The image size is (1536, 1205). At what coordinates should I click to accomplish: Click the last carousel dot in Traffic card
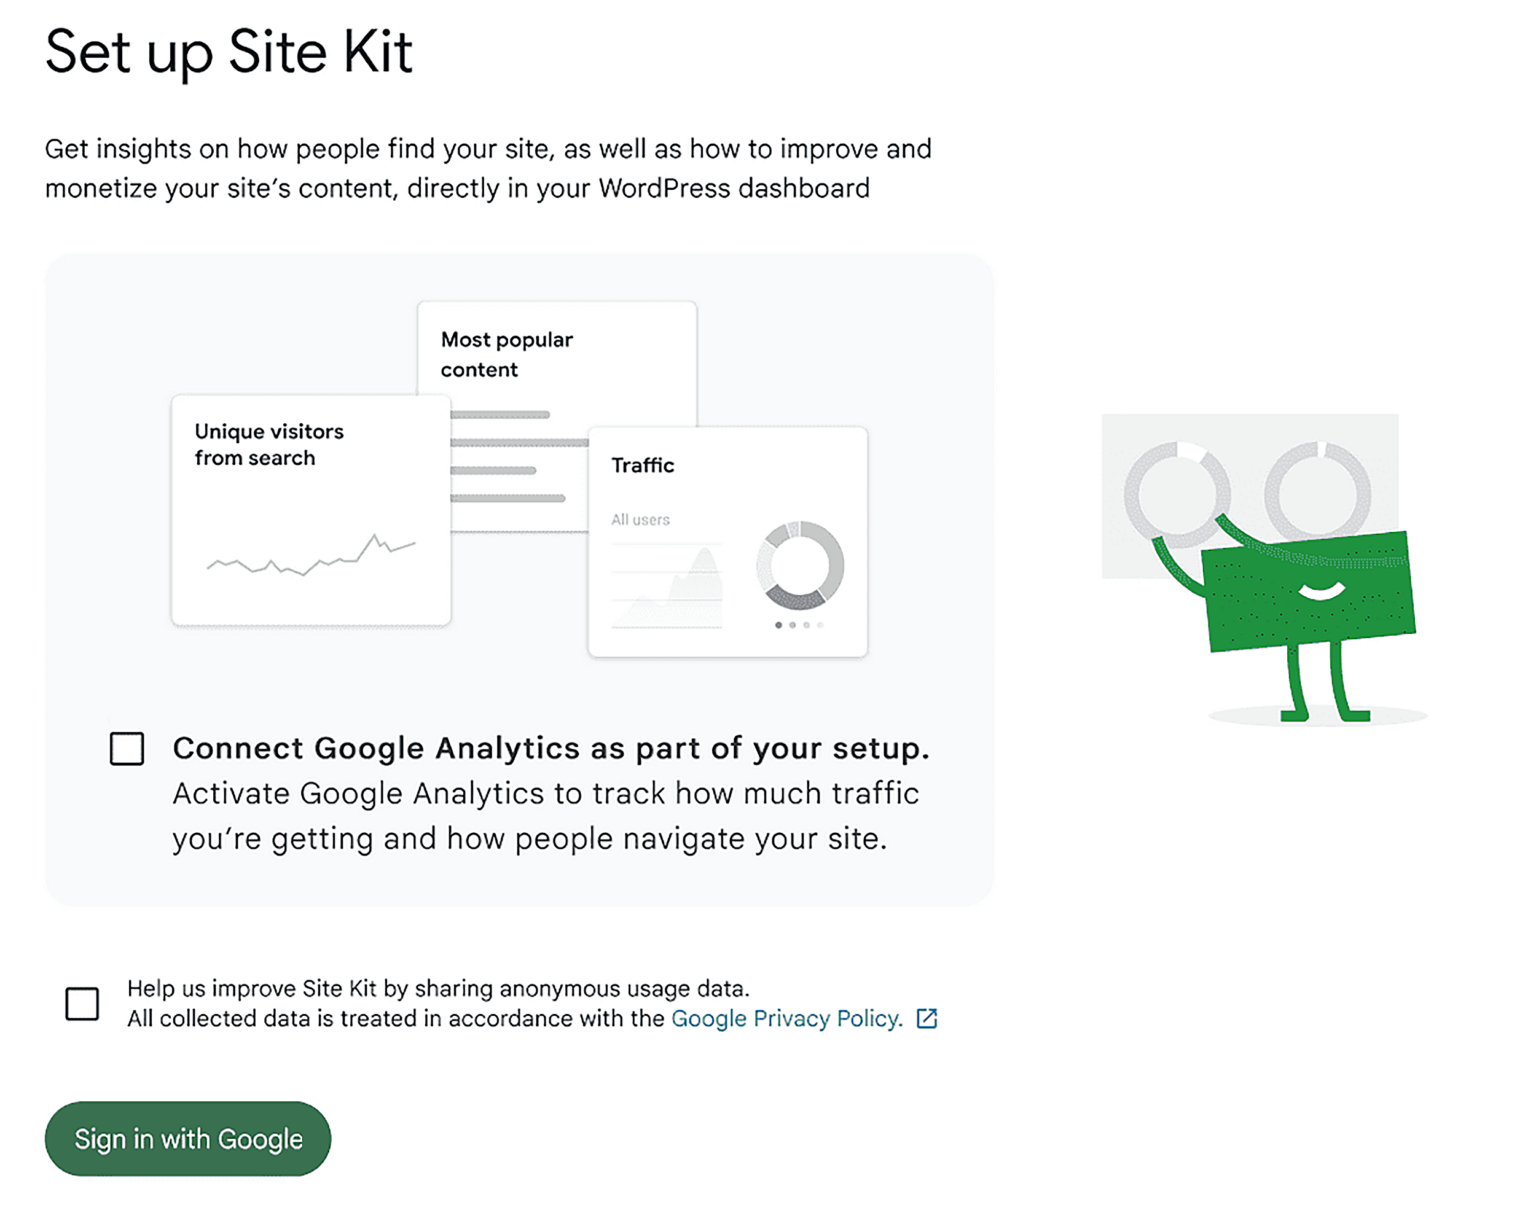[x=820, y=624]
